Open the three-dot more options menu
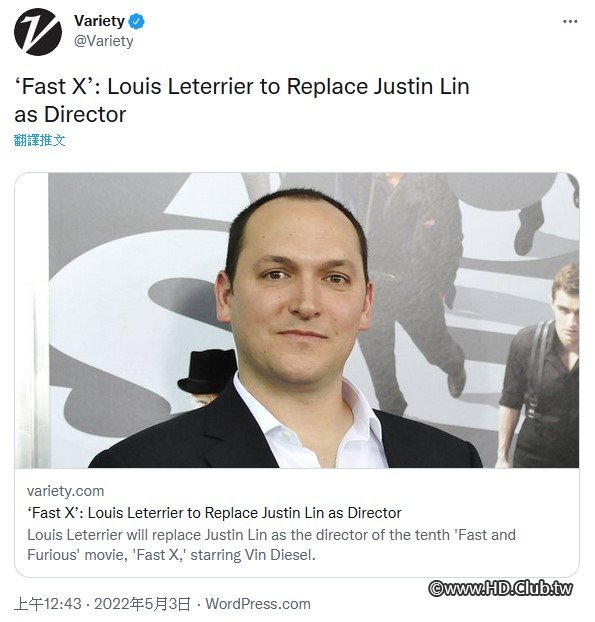This screenshot has width=595, height=622. coord(570,21)
